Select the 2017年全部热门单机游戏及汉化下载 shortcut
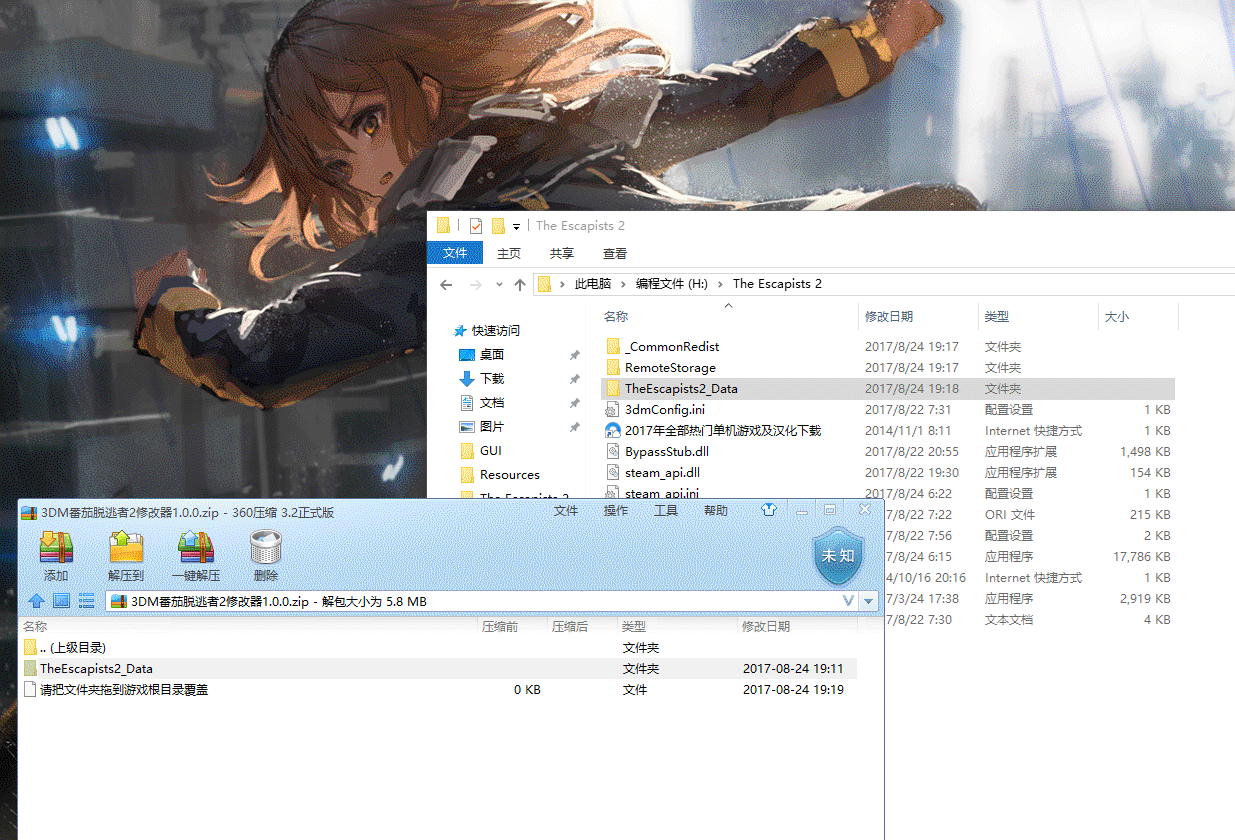1235x840 pixels. tap(887, 430)
